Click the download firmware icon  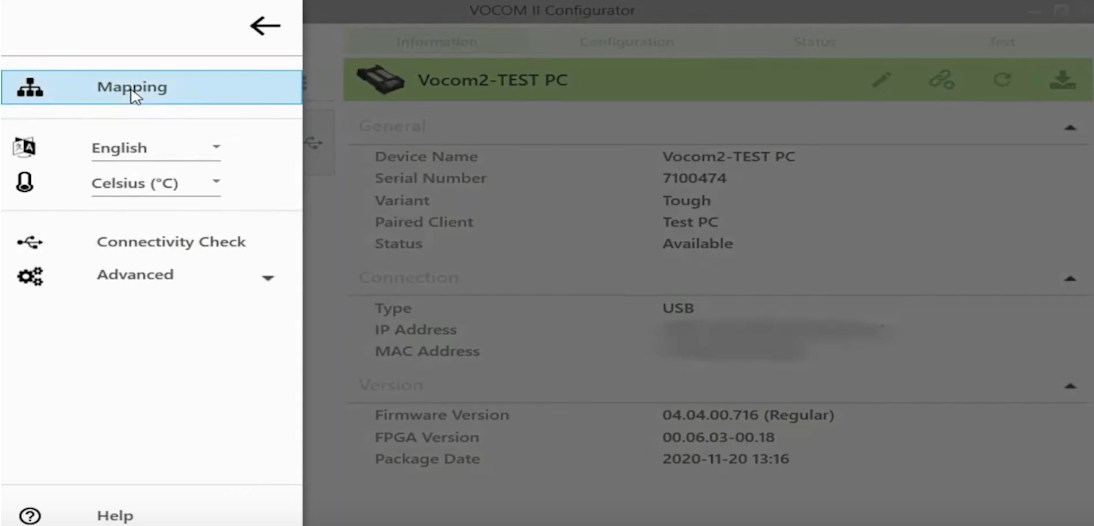pyautogui.click(x=1063, y=80)
